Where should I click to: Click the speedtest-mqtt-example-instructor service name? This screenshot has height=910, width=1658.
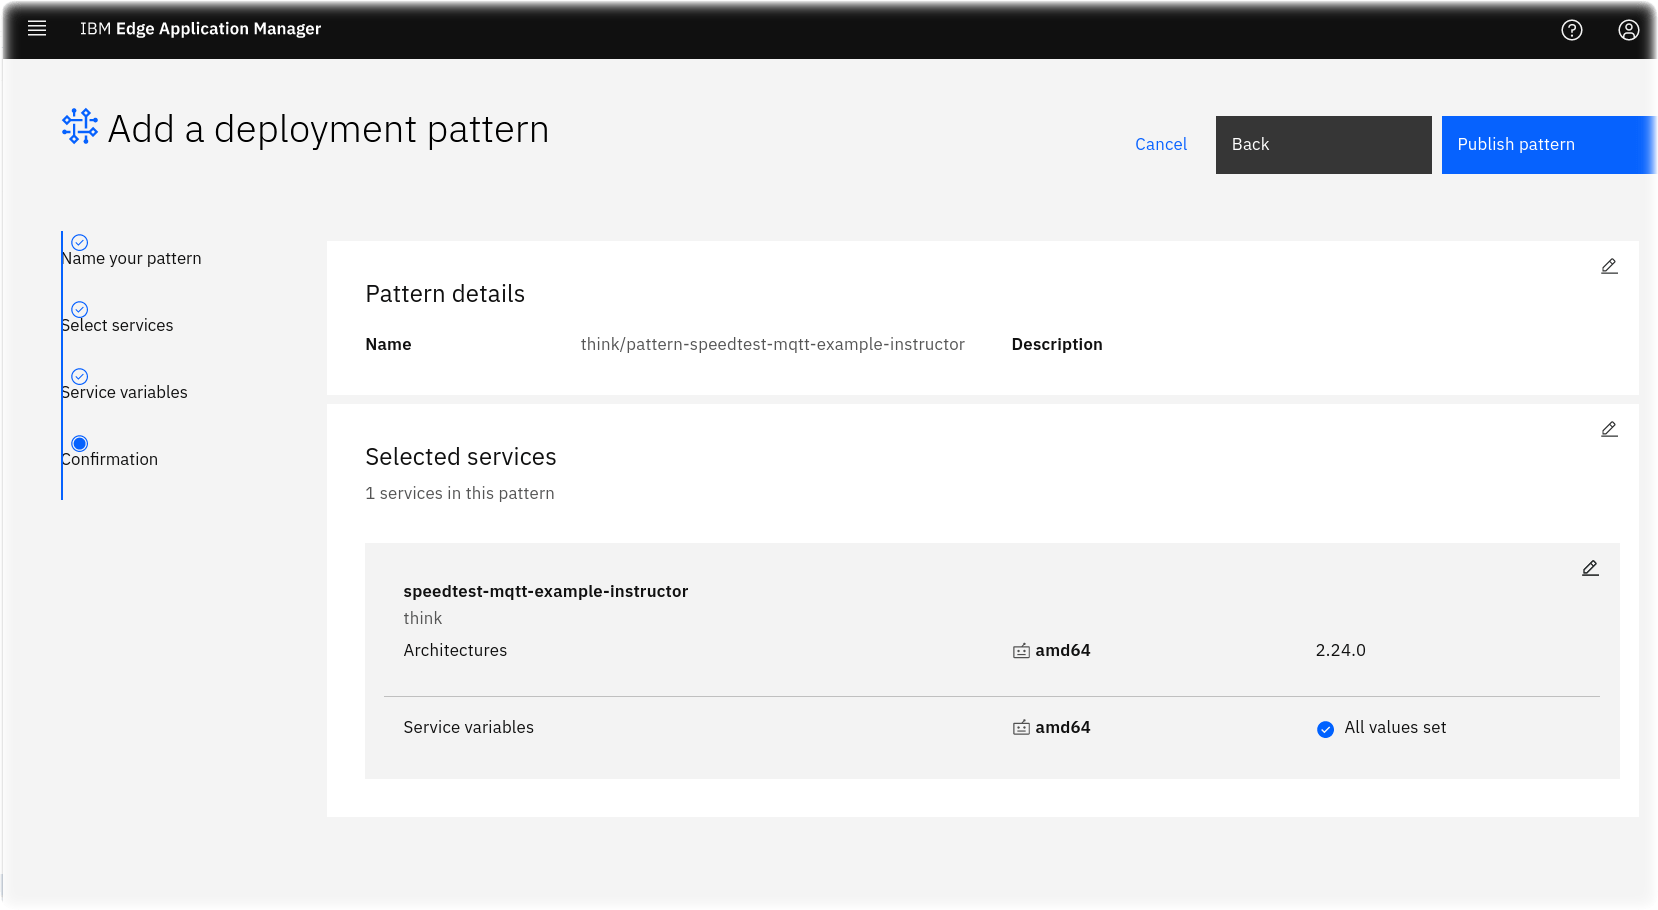545,591
